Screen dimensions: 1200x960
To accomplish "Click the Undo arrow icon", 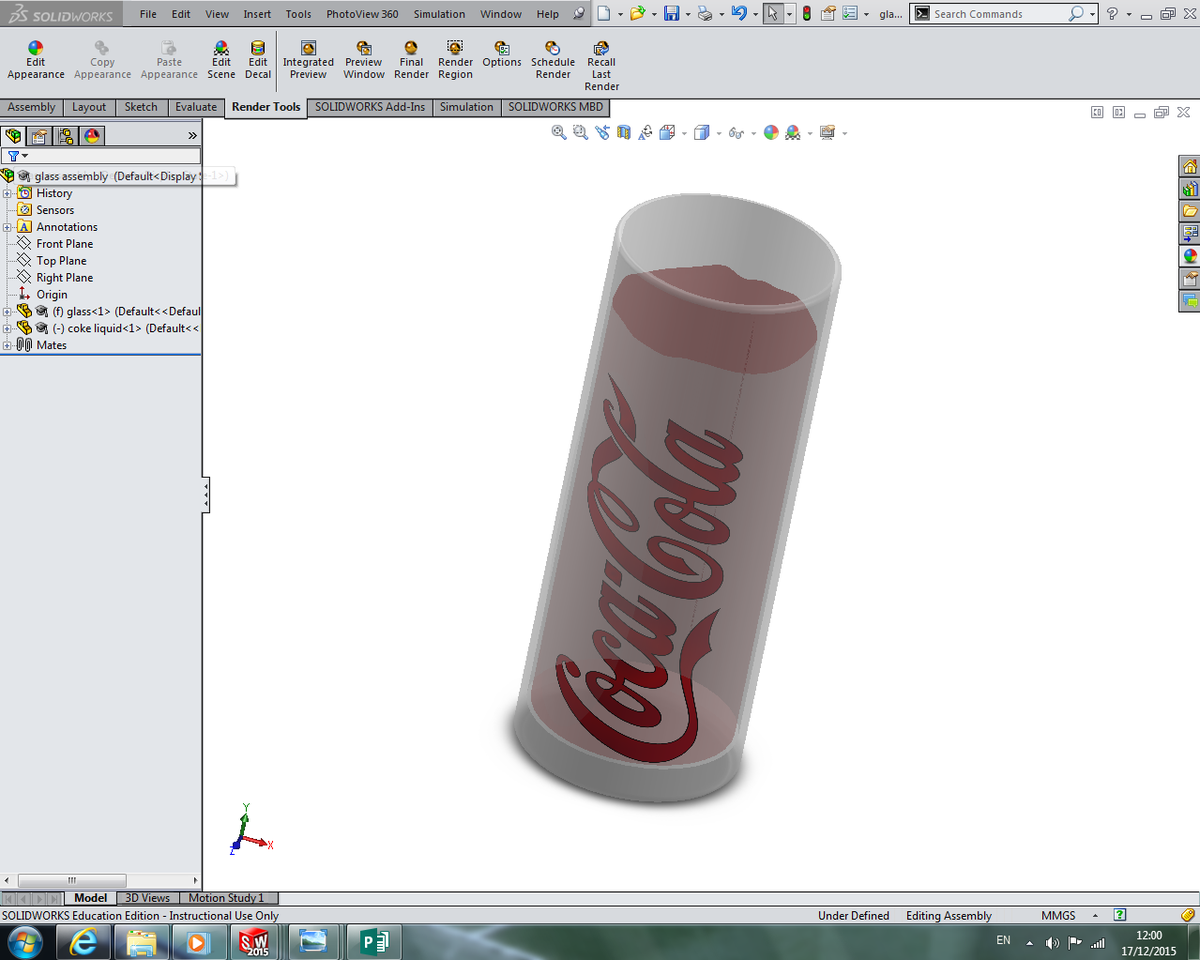I will [x=738, y=14].
